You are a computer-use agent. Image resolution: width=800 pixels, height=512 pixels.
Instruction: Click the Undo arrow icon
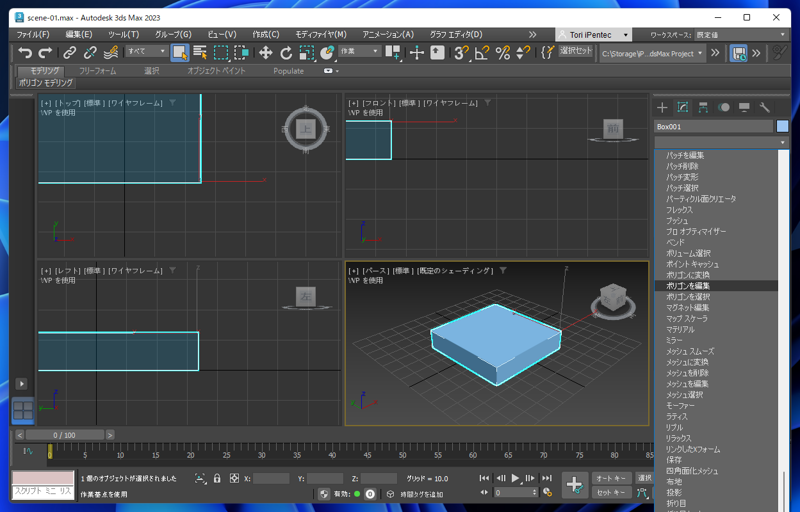[x=24, y=52]
